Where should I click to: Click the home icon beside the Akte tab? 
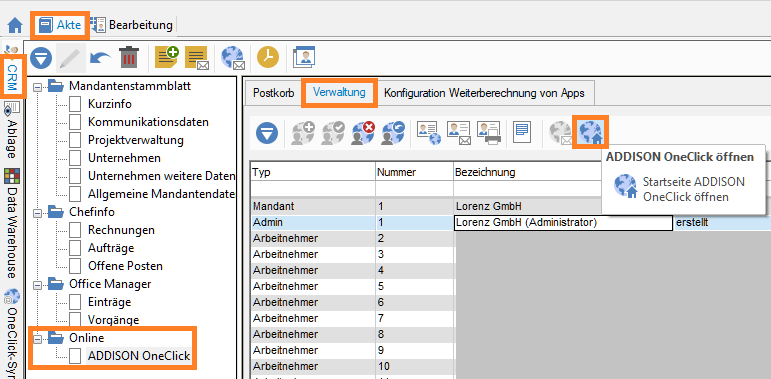coord(15,25)
